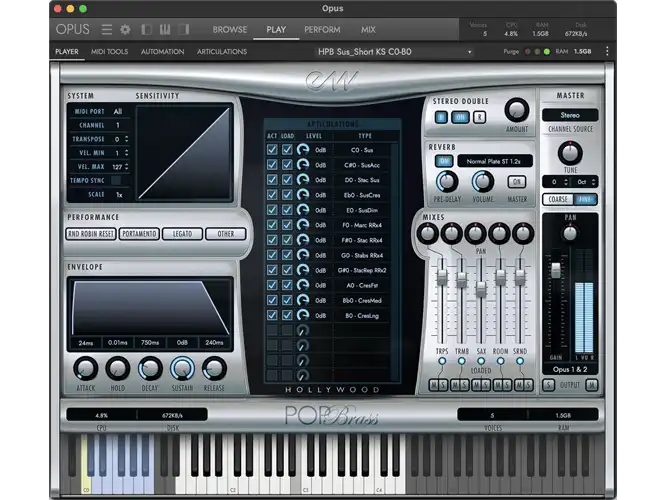Image resolution: width=667 pixels, height=500 pixels.
Task: Click the Other performance button
Action: 225,234
